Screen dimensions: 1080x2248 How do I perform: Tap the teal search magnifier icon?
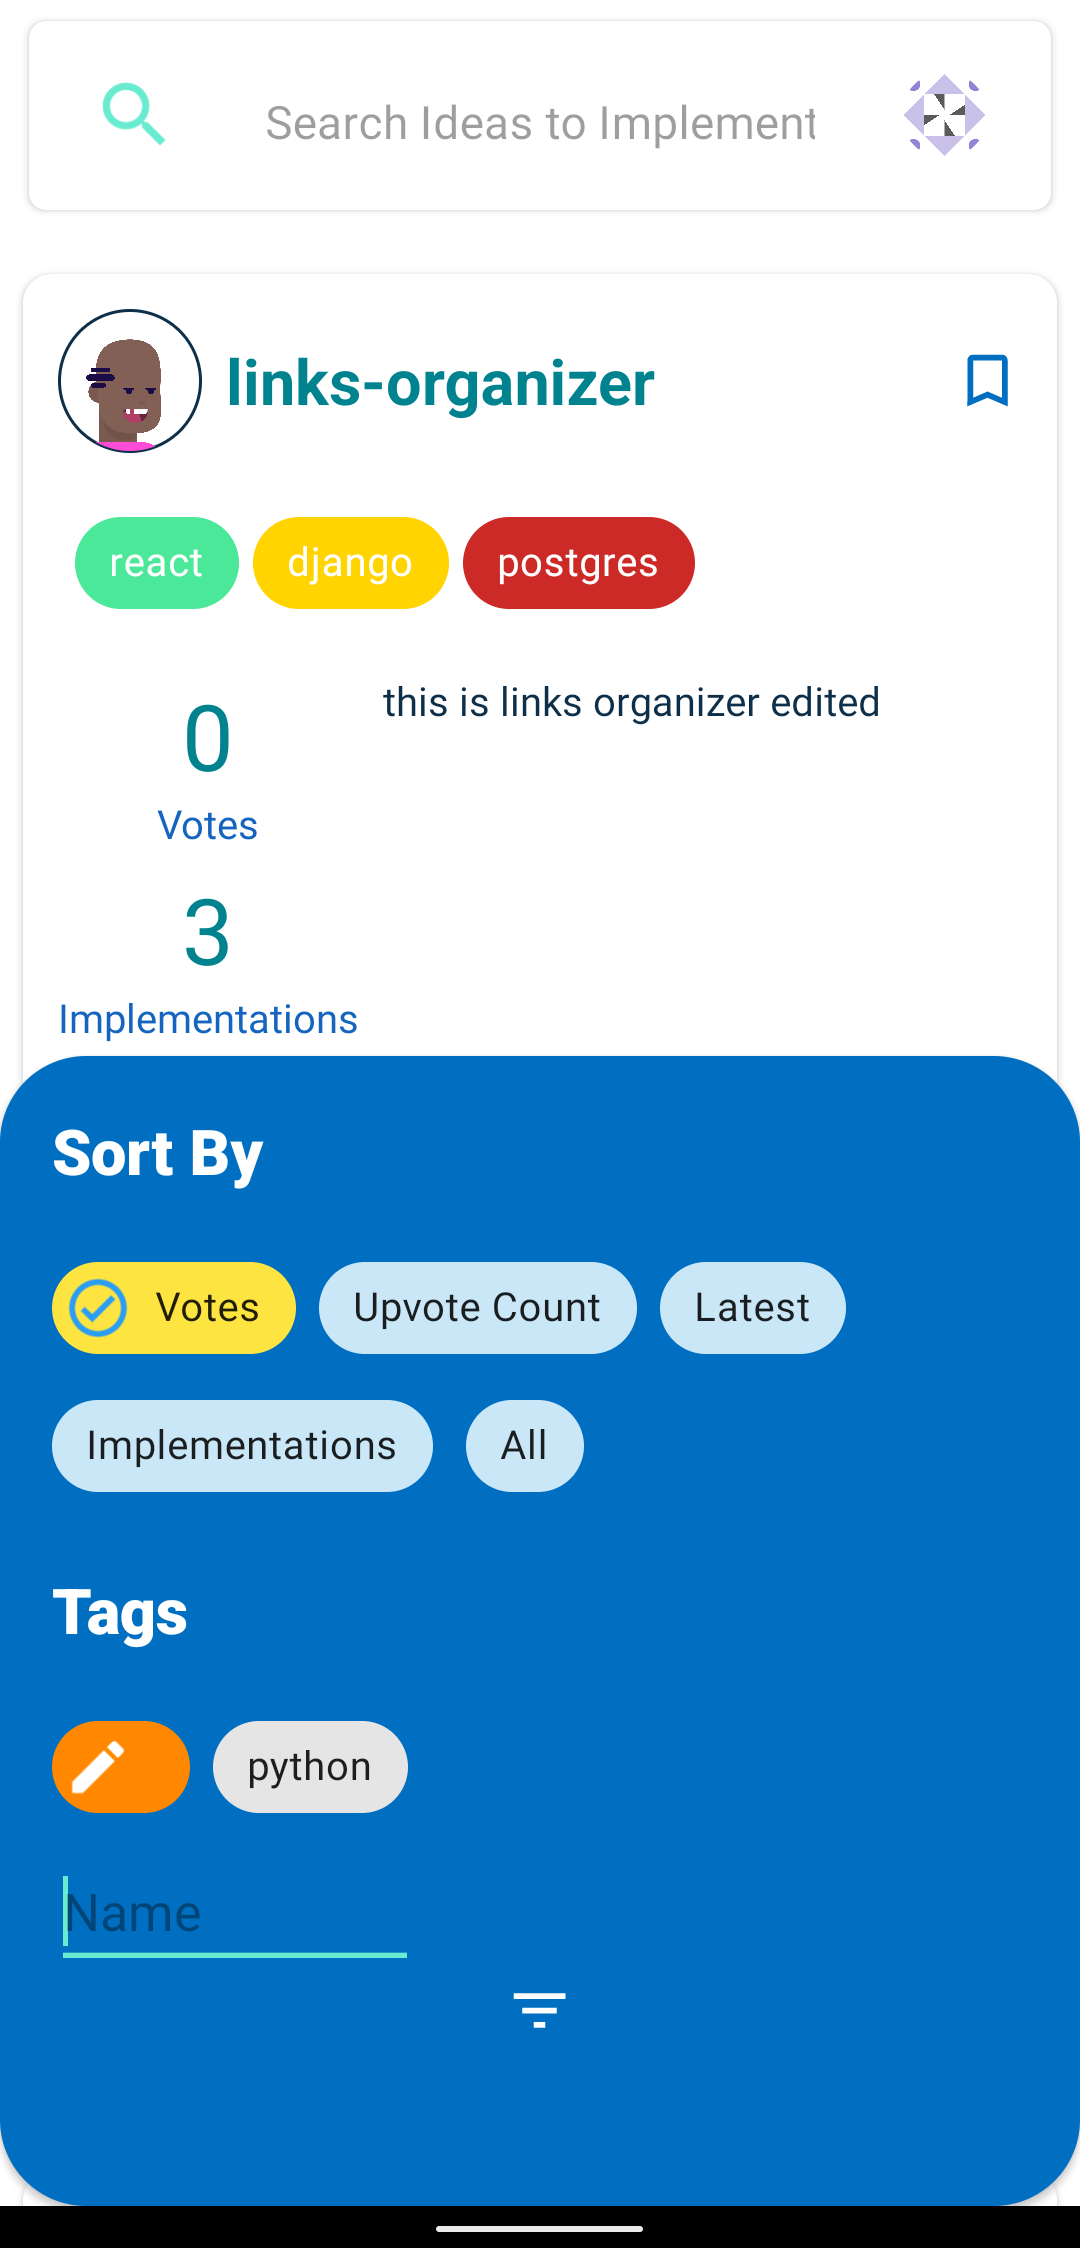[x=134, y=115]
